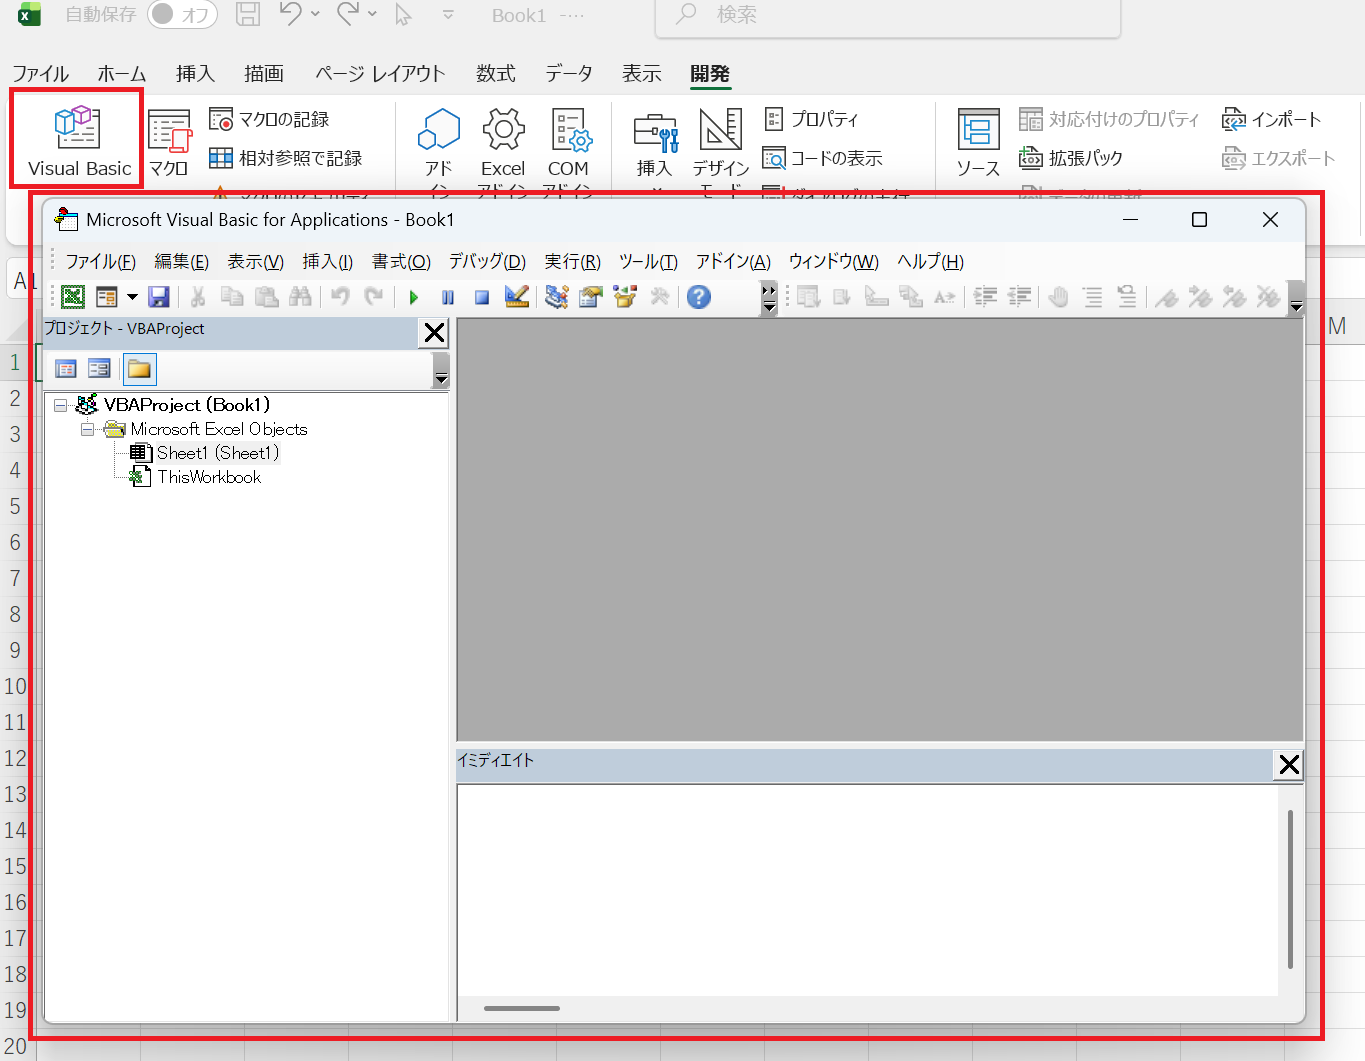
Task: Open VBA ヘルプ(H) menu
Action: pos(930,262)
